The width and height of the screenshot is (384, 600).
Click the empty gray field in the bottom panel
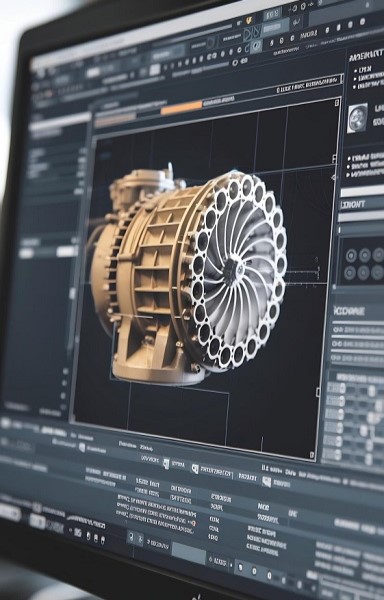coord(189,553)
